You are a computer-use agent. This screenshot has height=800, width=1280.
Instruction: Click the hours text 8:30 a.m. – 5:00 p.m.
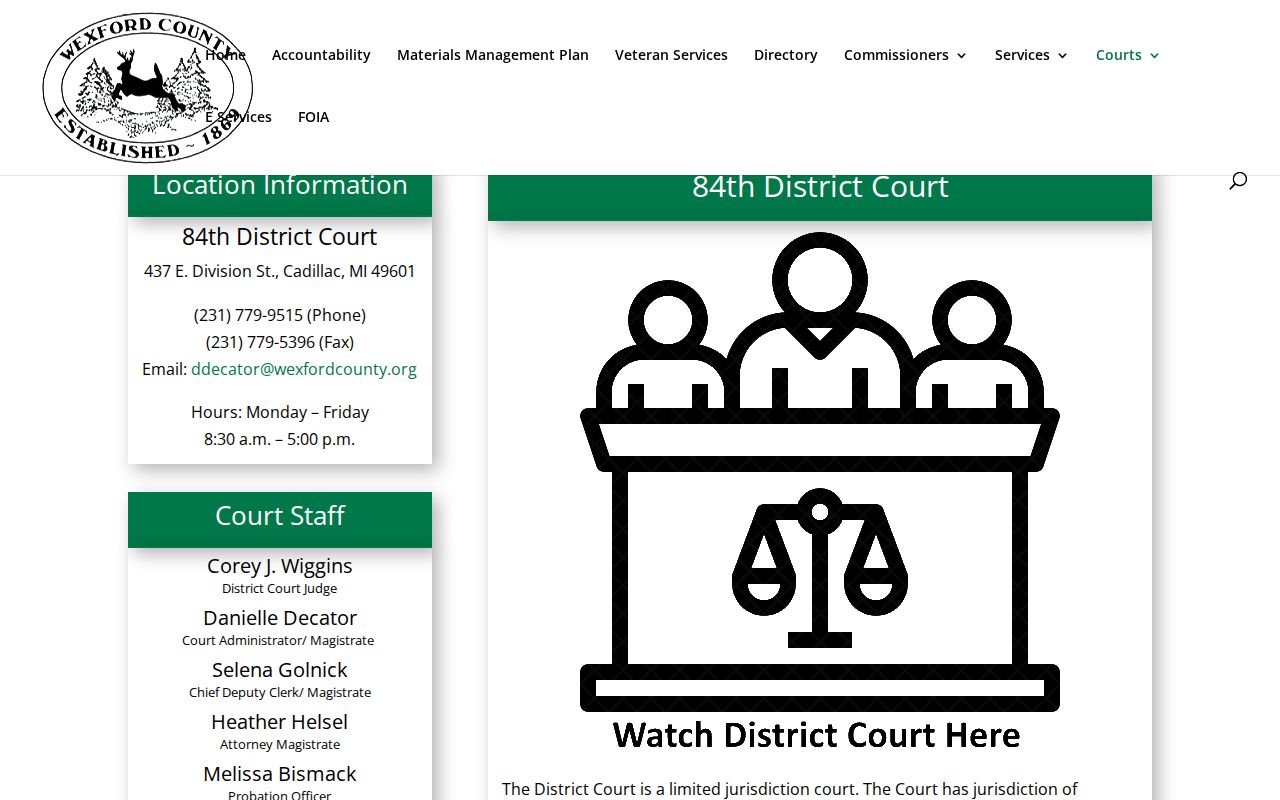280,439
